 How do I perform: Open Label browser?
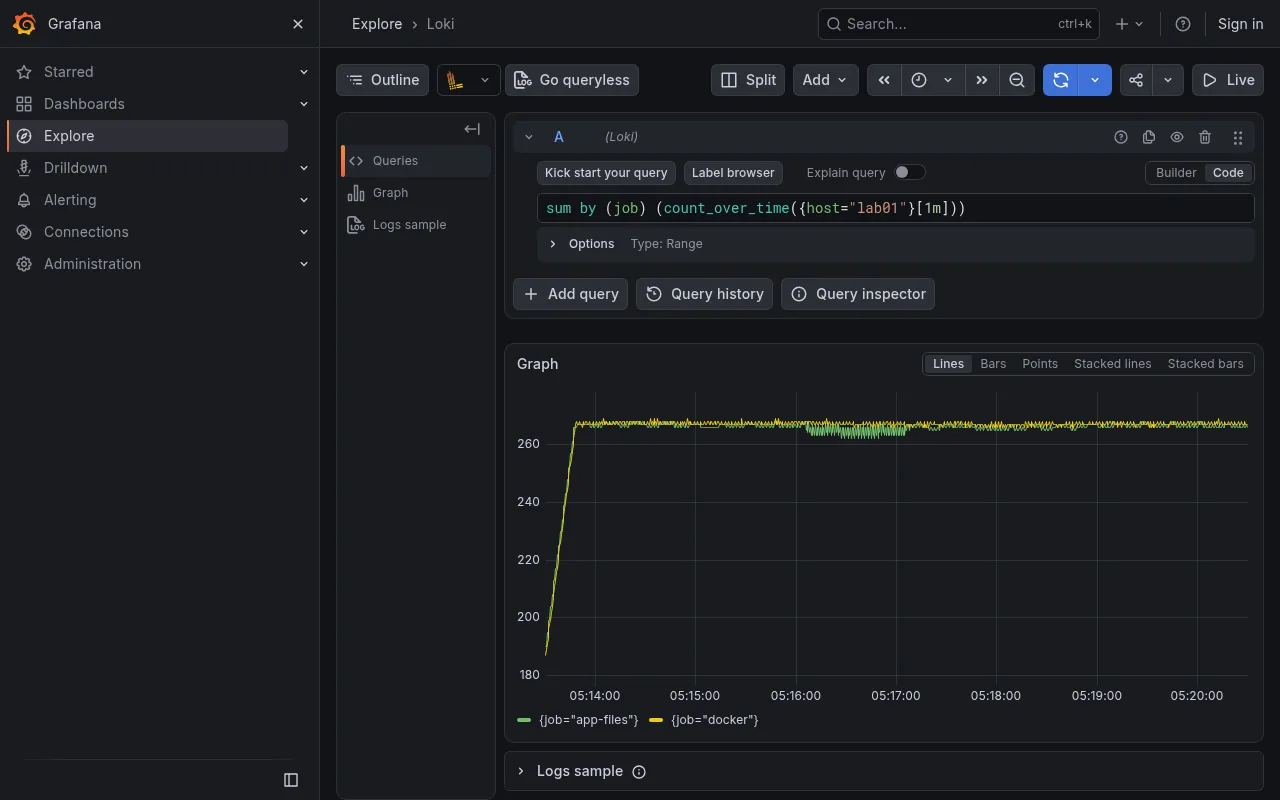(x=733, y=173)
